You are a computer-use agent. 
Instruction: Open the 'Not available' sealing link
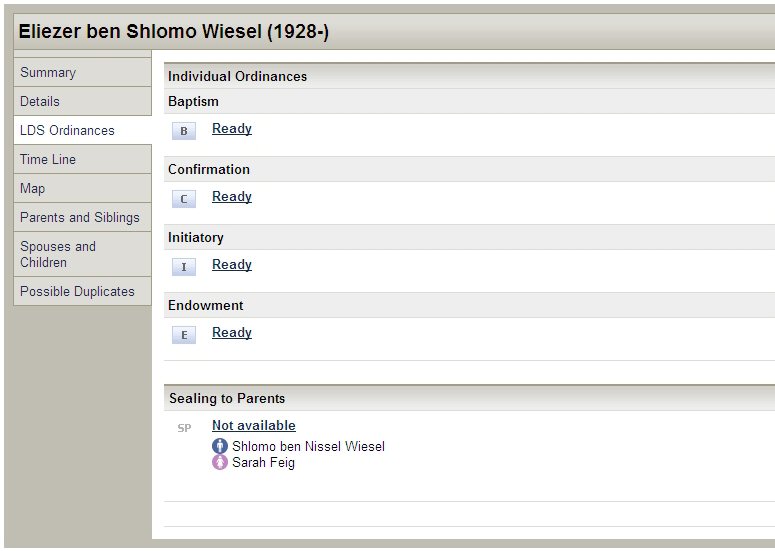coord(254,426)
